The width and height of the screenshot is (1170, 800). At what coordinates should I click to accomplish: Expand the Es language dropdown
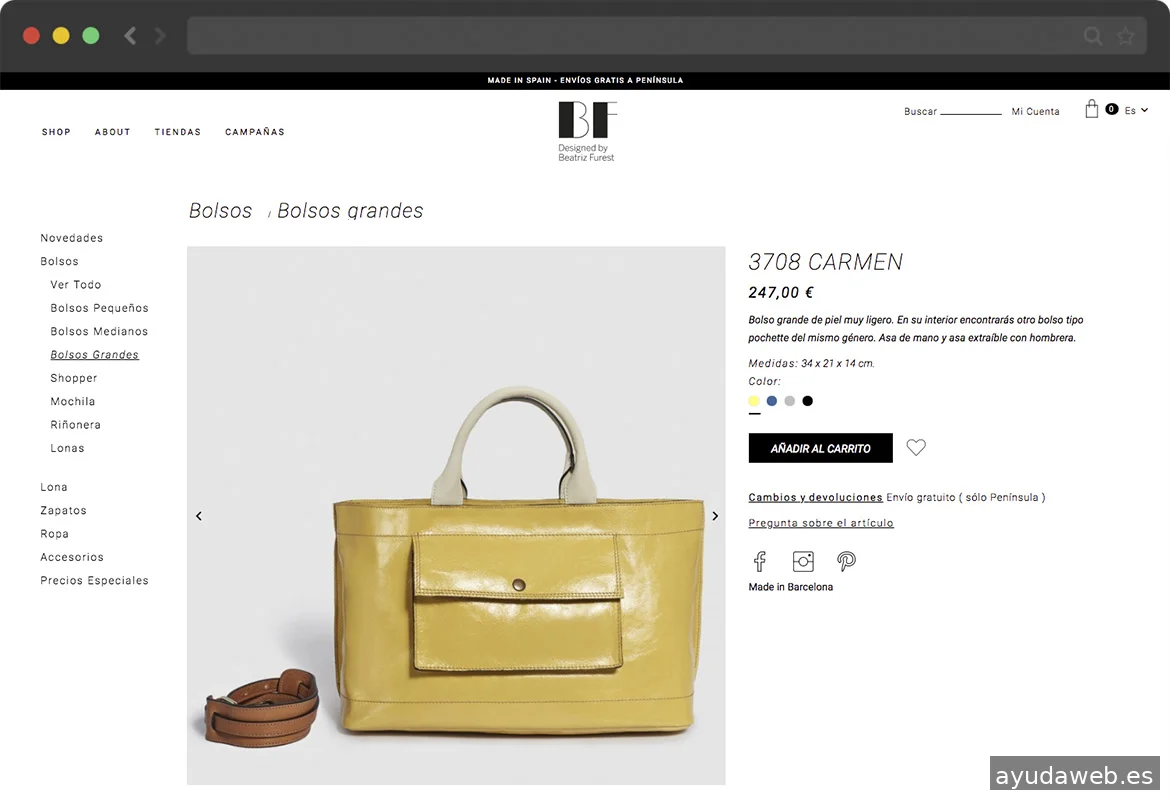[1136, 110]
